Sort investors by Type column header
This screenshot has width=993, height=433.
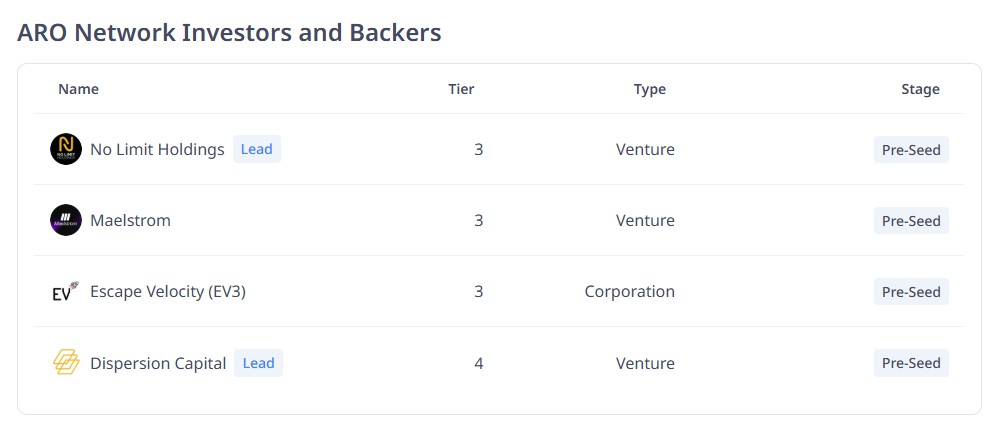click(x=650, y=89)
